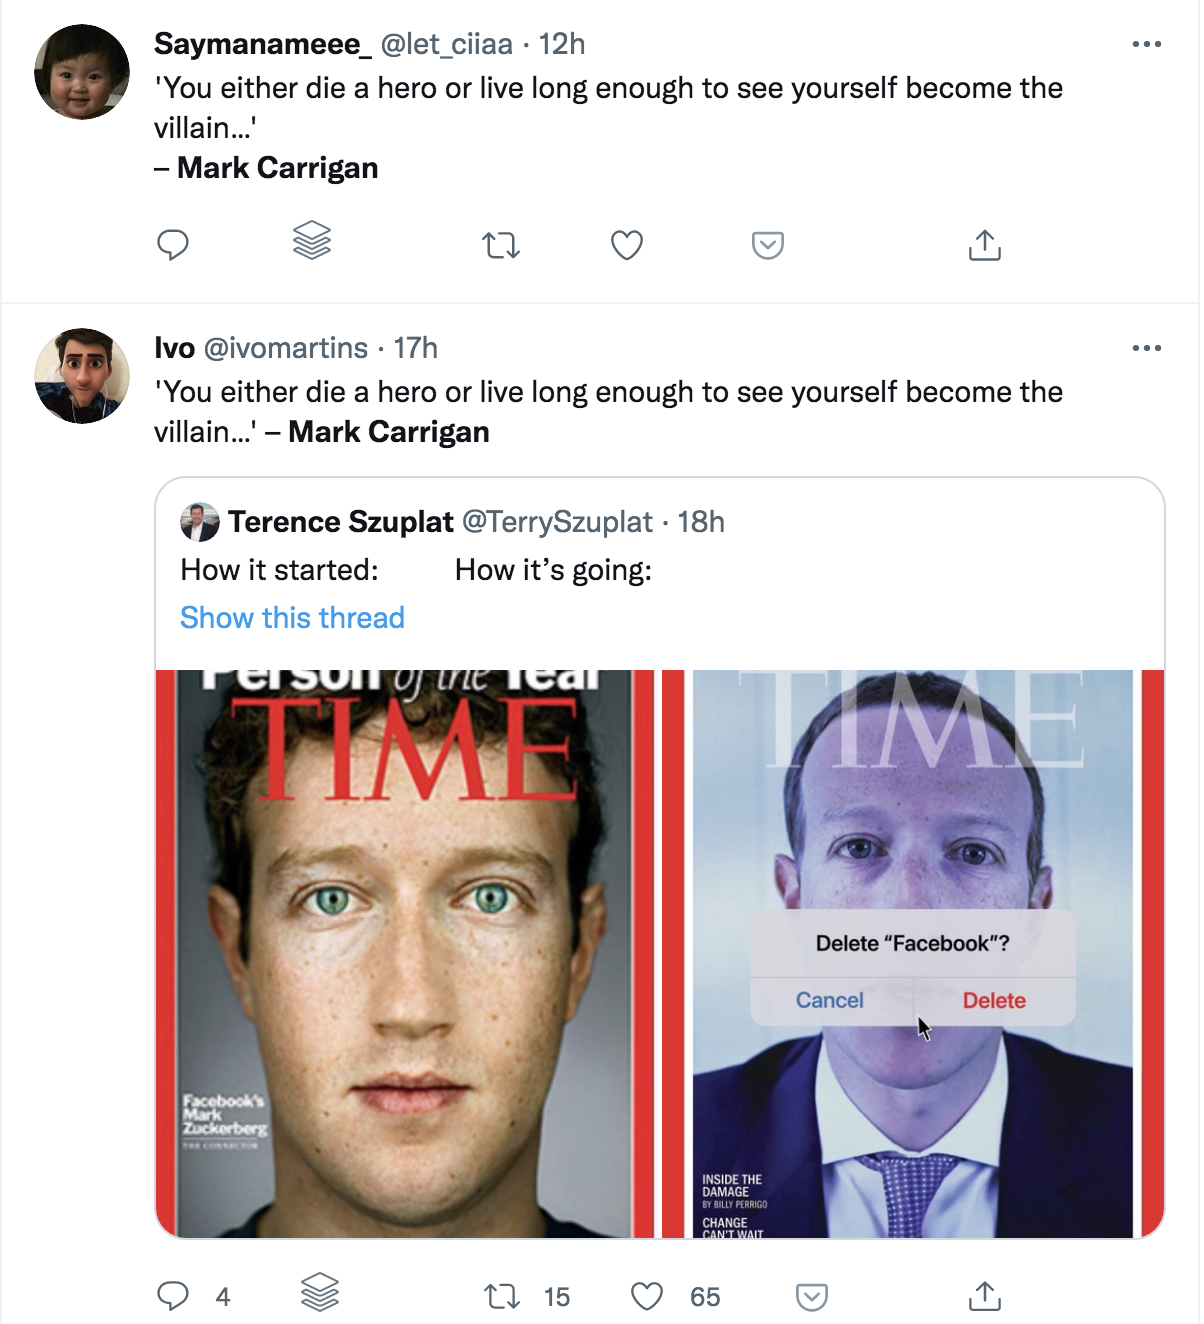The width and height of the screenshot is (1204, 1324).
Task: Click Buffer stack icon on Saymanameee_'s tweet
Action: pyautogui.click(x=312, y=241)
